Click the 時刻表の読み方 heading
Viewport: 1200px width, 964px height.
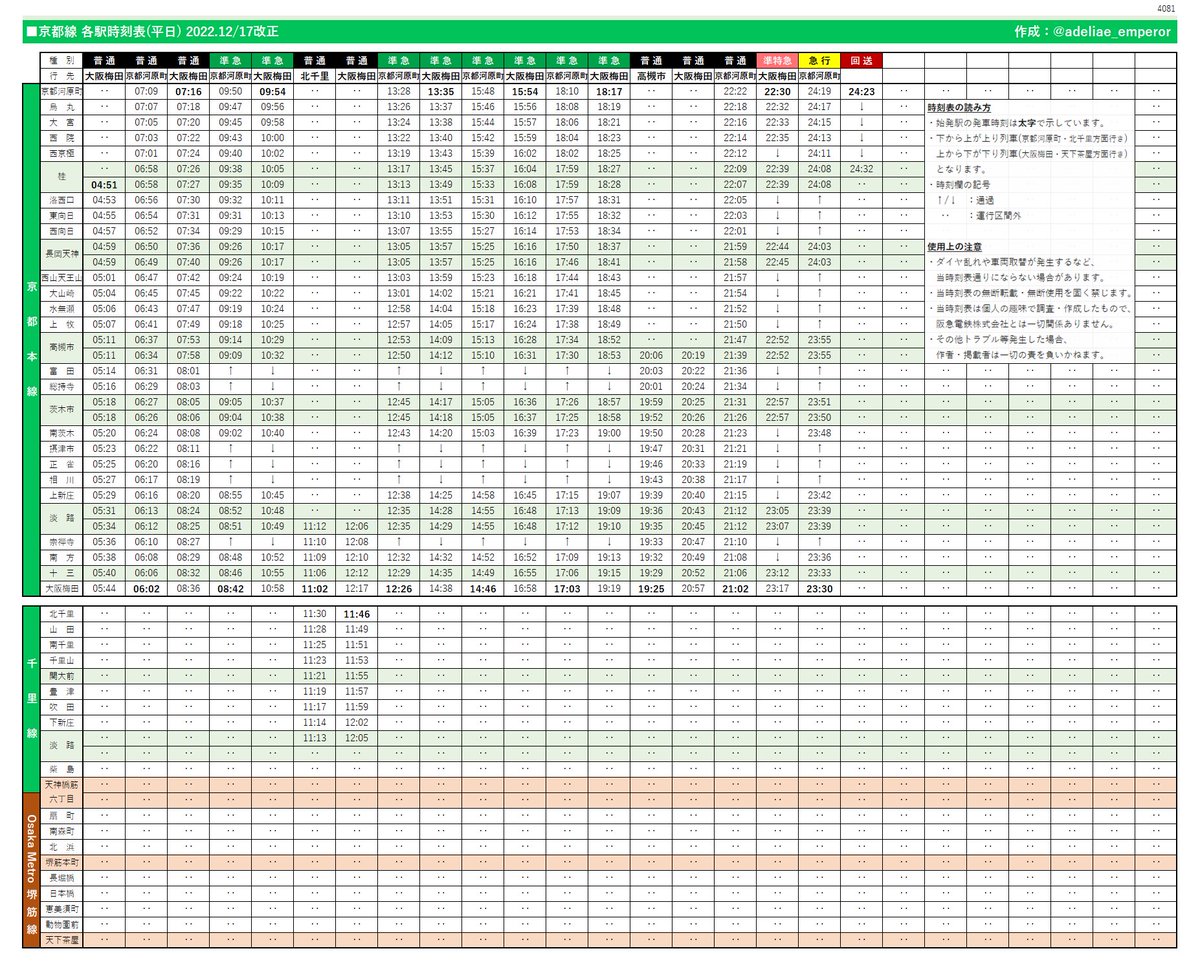point(960,106)
